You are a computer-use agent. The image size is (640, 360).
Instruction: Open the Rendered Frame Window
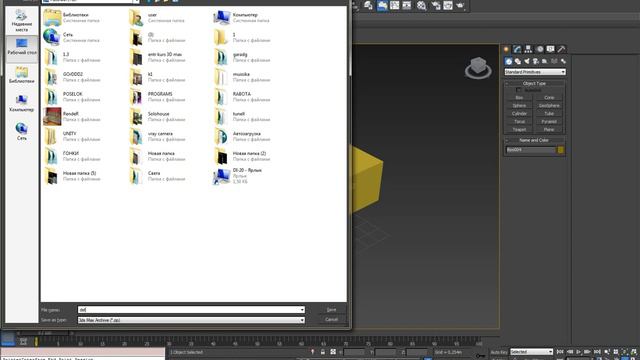[x=448, y=5]
